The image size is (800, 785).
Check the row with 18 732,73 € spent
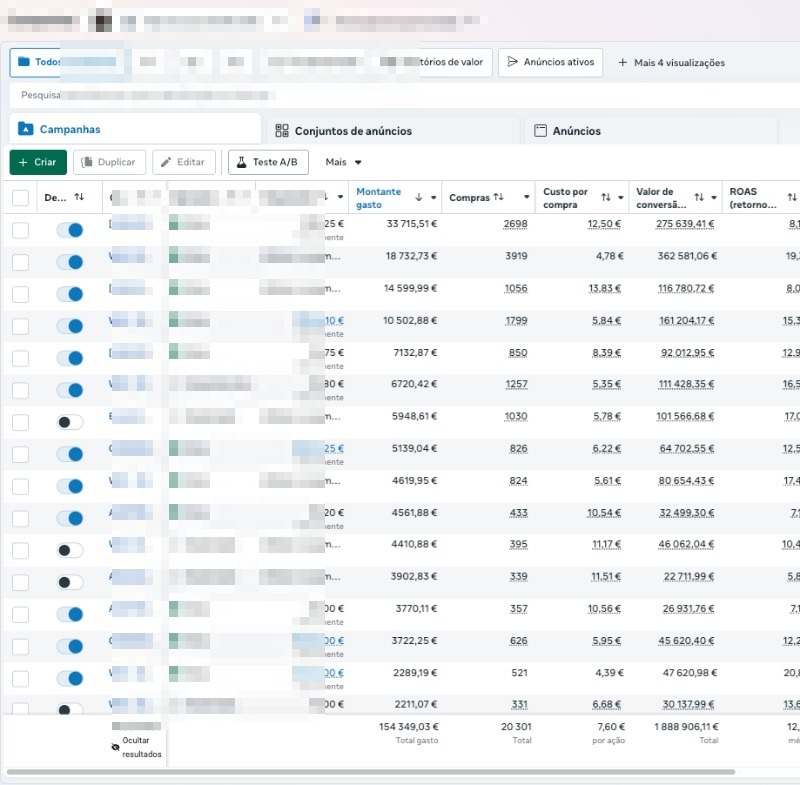[20, 262]
